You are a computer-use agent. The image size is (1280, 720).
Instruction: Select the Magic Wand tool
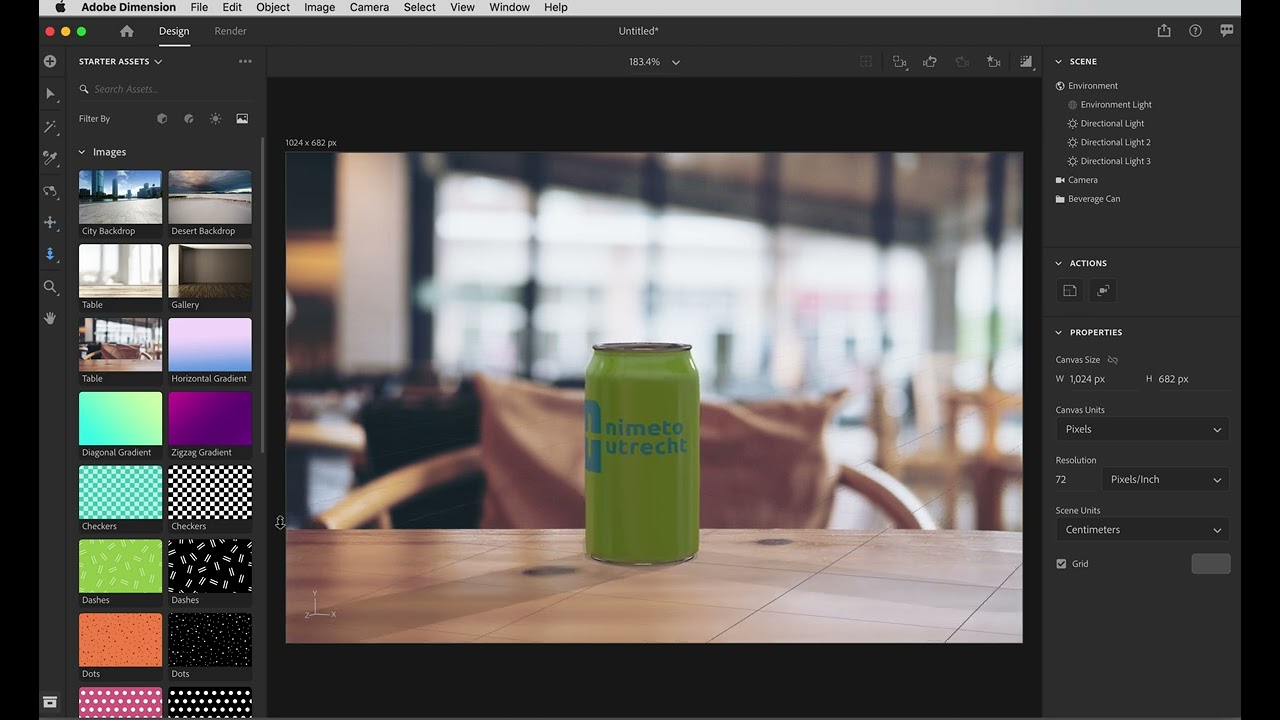(x=50, y=126)
